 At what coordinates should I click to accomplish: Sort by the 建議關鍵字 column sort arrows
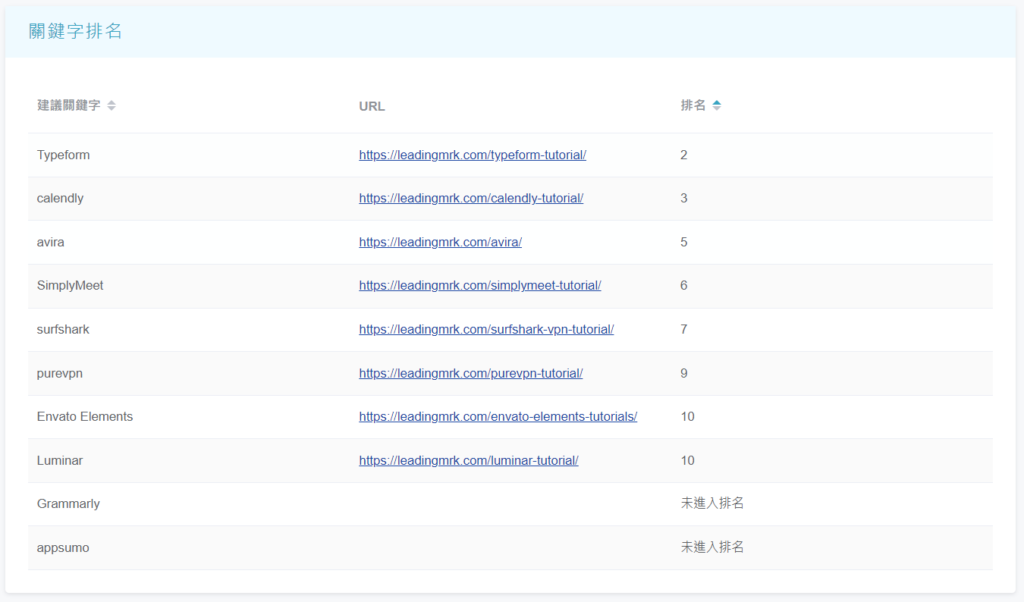(x=112, y=106)
